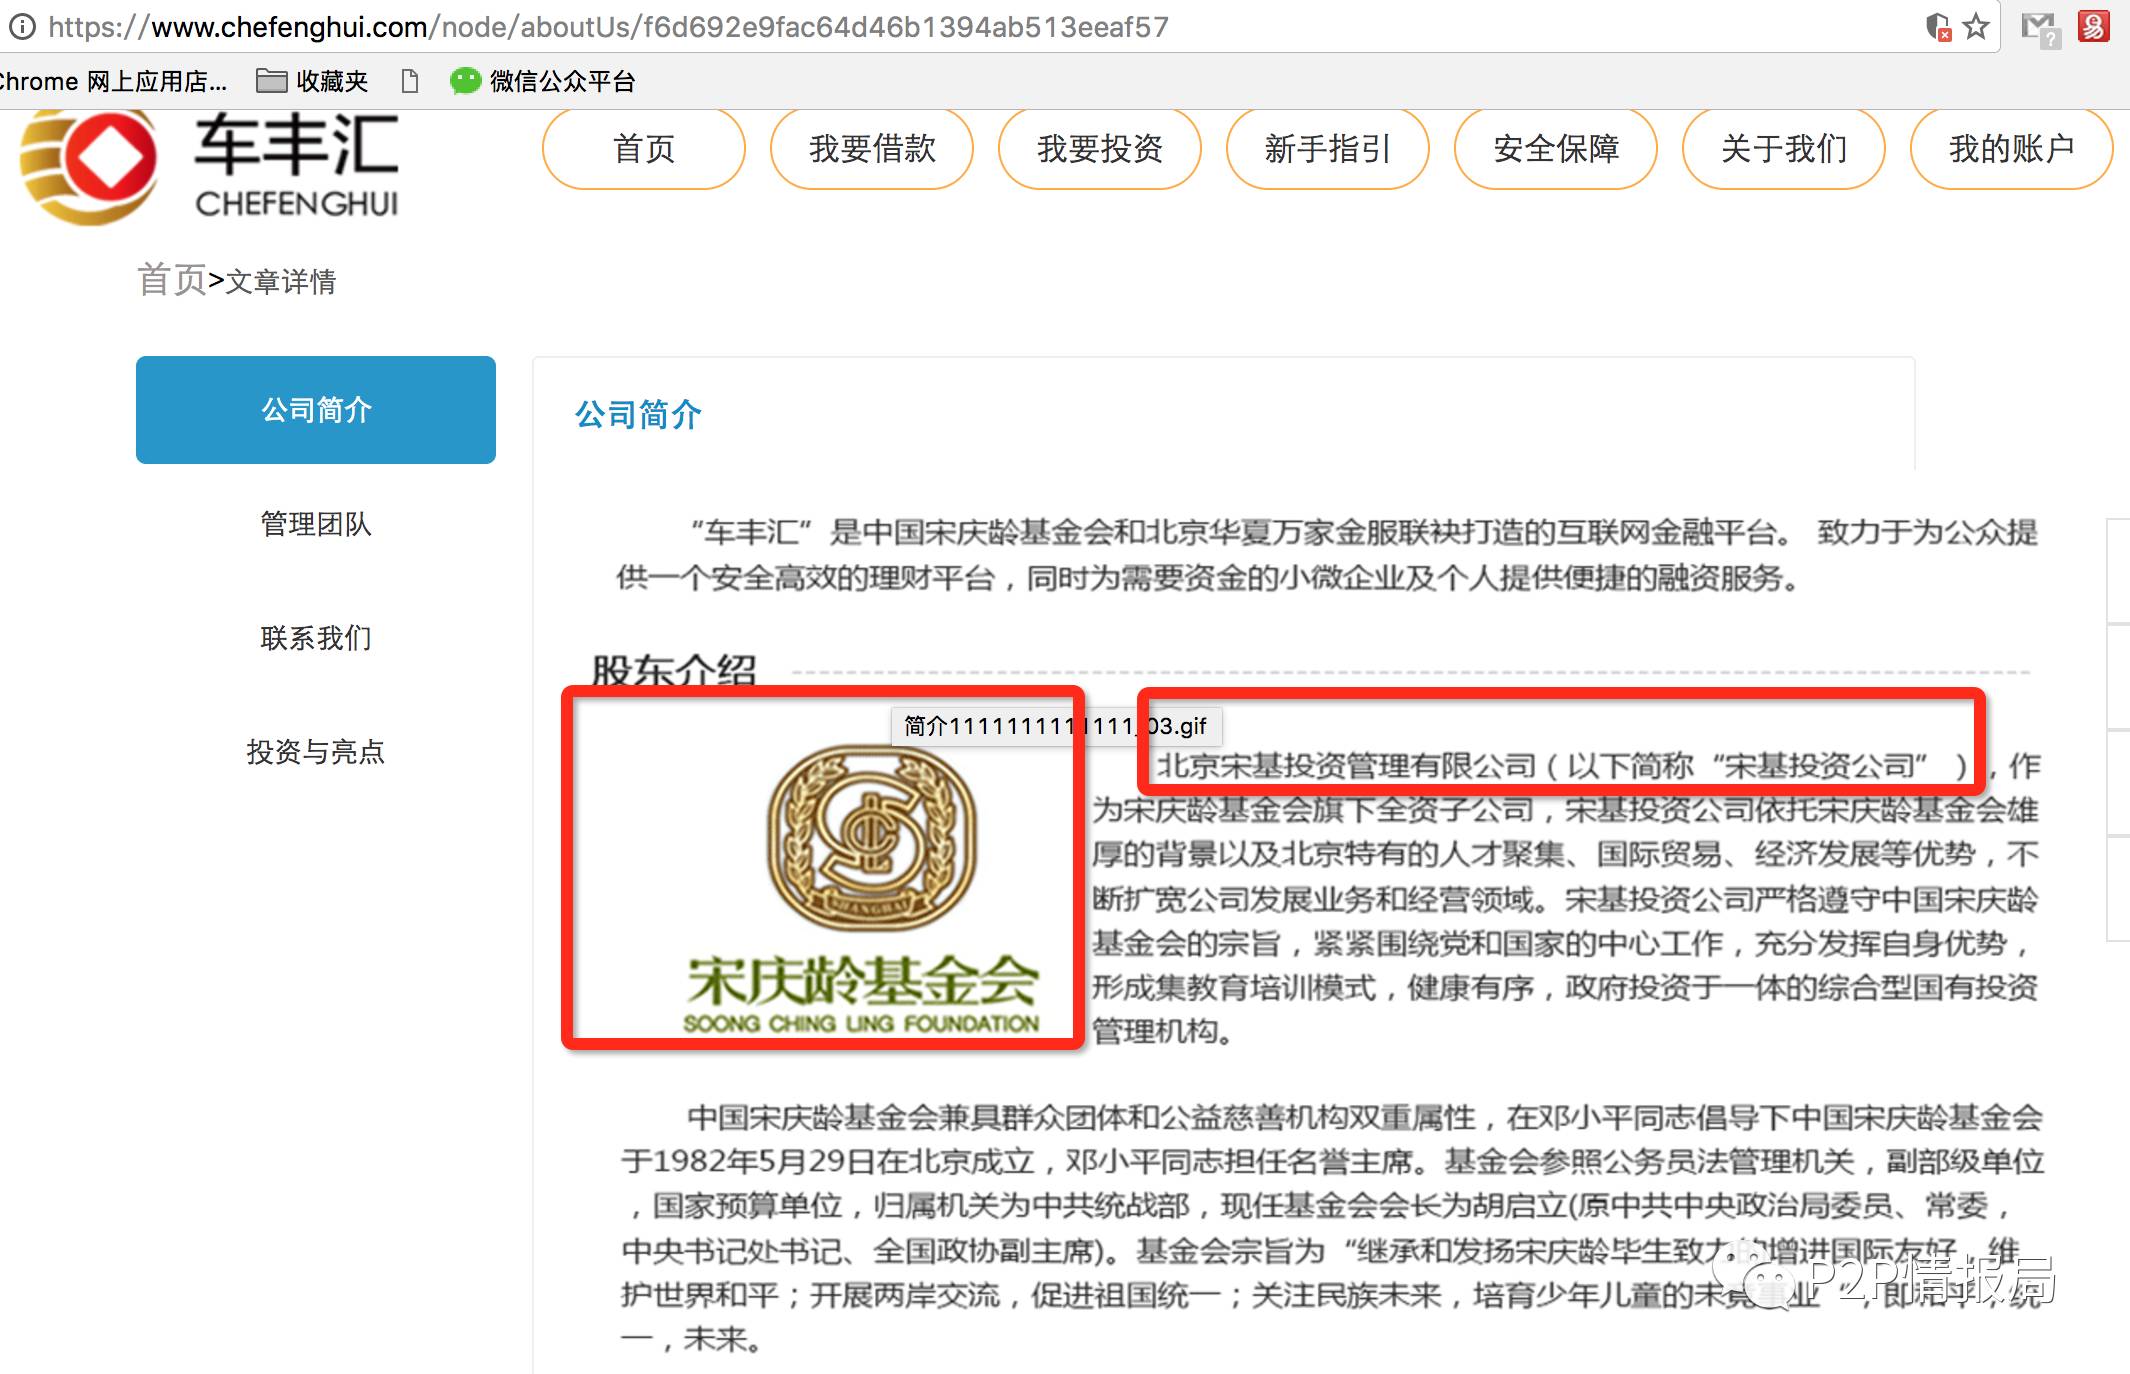This screenshot has width=2130, height=1374.
Task: Open the blank page bookmark icon
Action: [x=409, y=81]
